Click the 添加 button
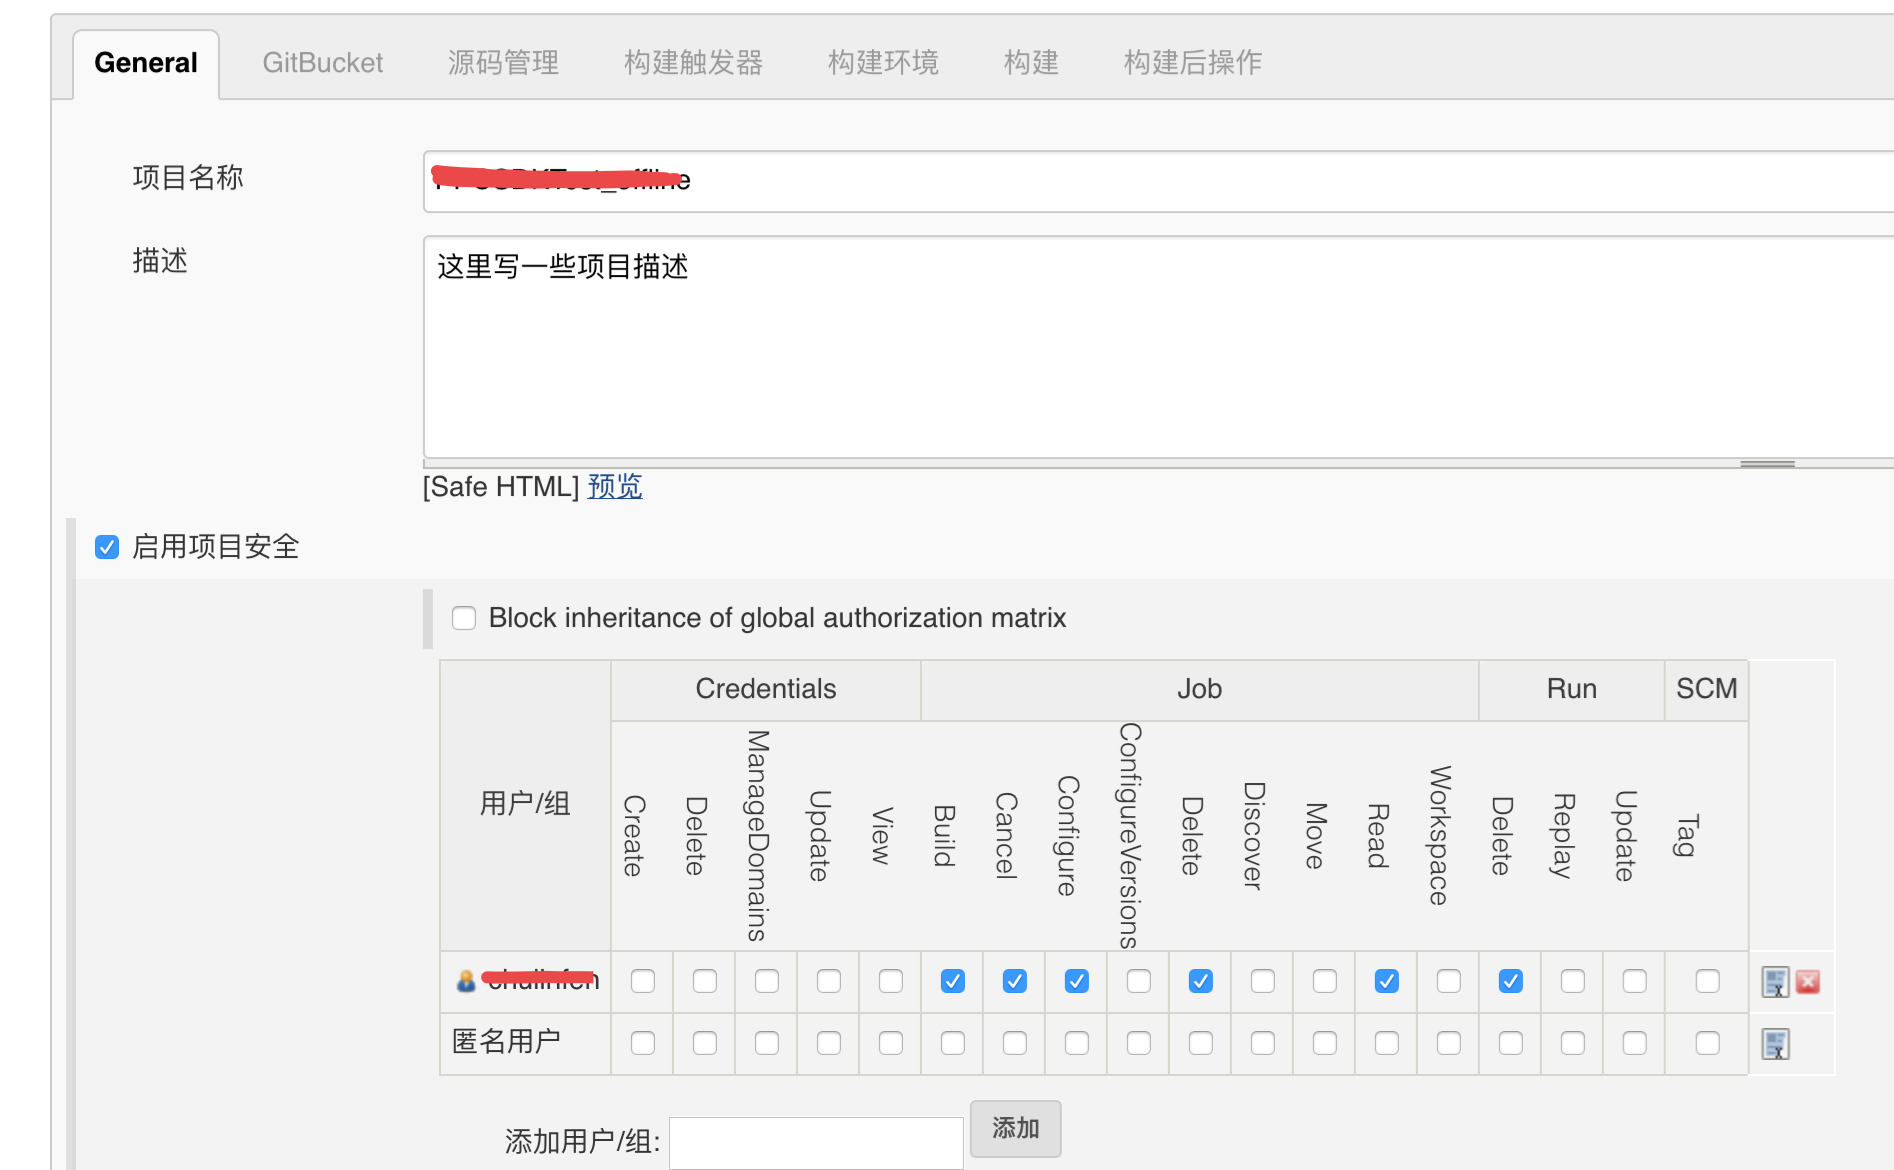Viewport: 1894px width, 1170px height. pyautogui.click(x=1015, y=1129)
